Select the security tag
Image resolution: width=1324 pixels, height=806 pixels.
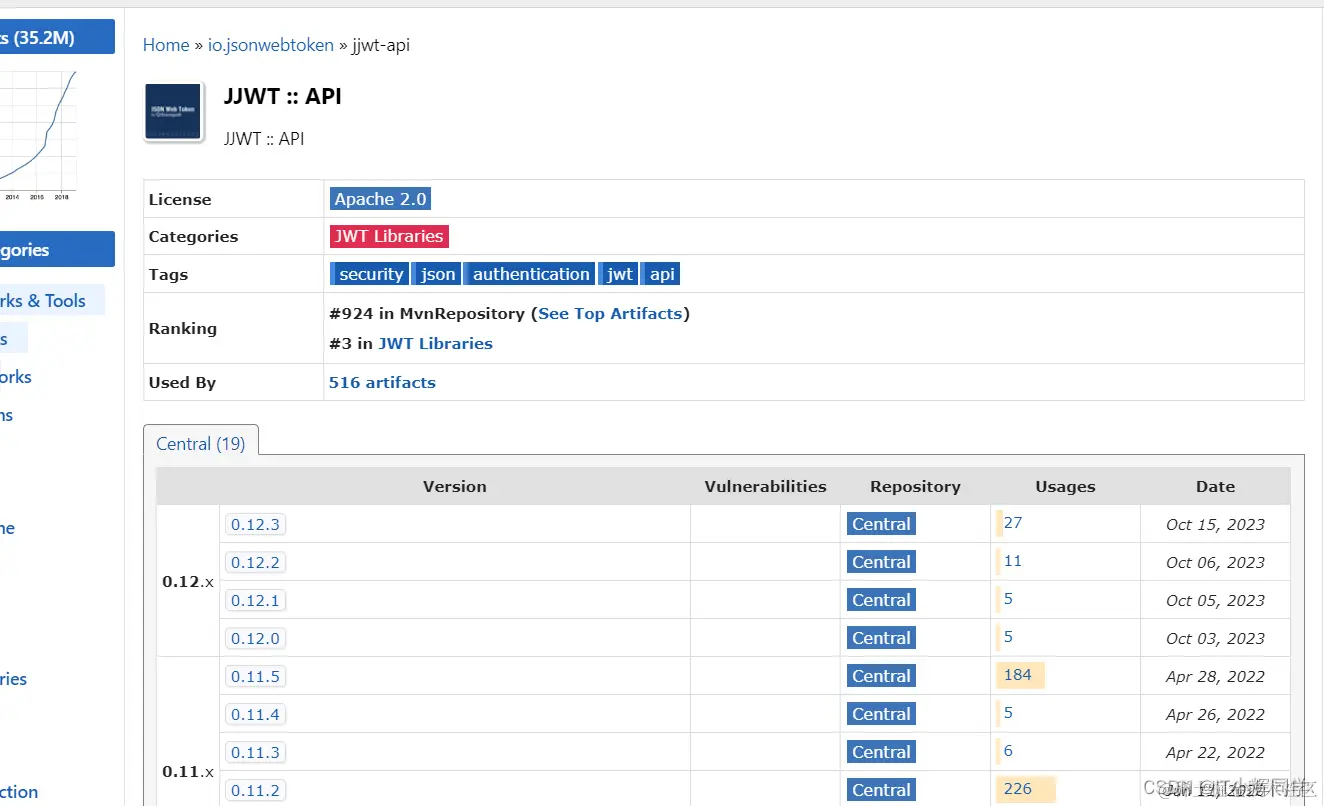370,274
